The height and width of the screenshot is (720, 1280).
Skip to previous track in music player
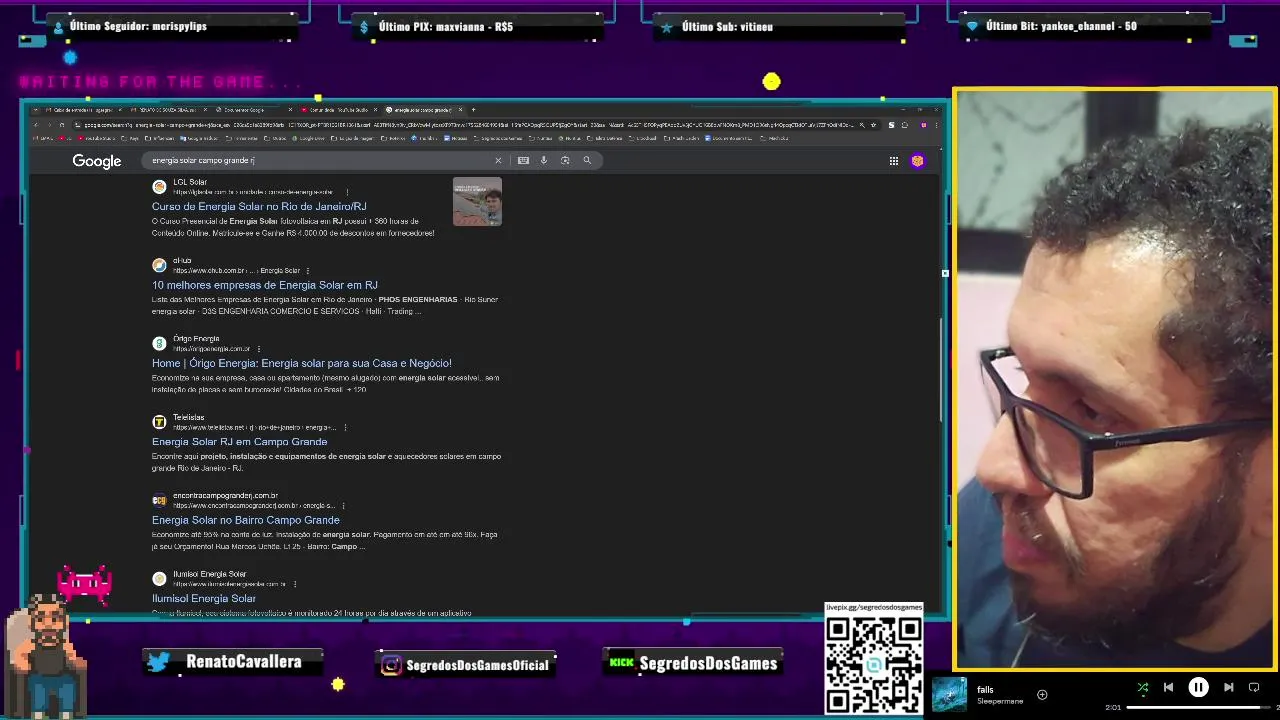tap(1168, 687)
